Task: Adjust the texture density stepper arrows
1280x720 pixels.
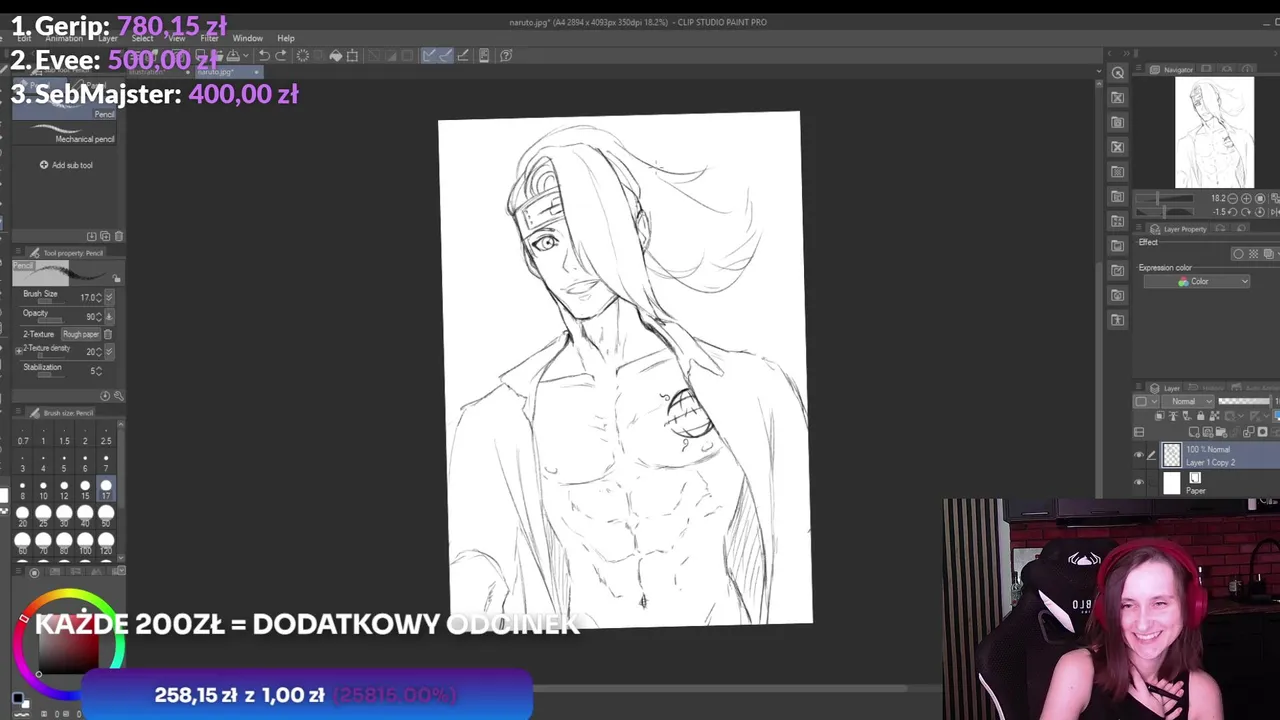Action: click(x=99, y=352)
